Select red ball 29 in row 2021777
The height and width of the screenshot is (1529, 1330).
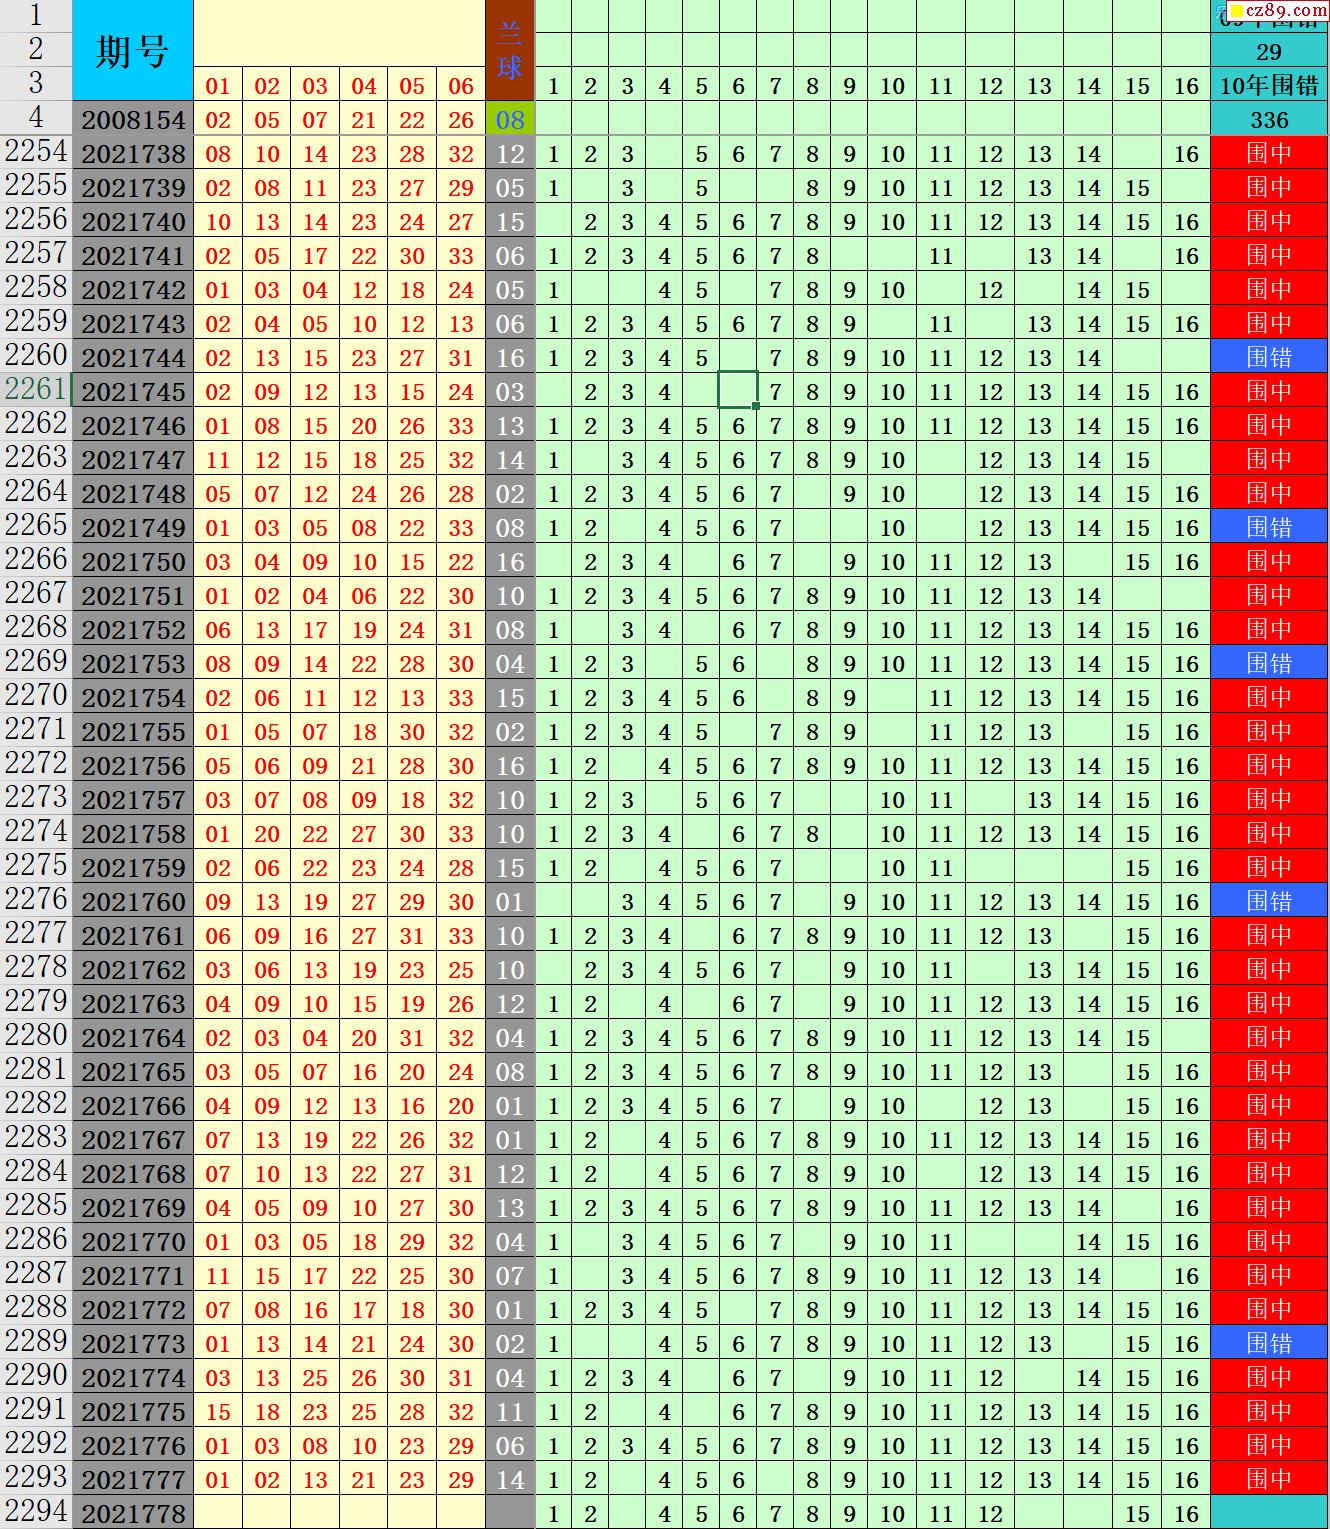tap(461, 1479)
